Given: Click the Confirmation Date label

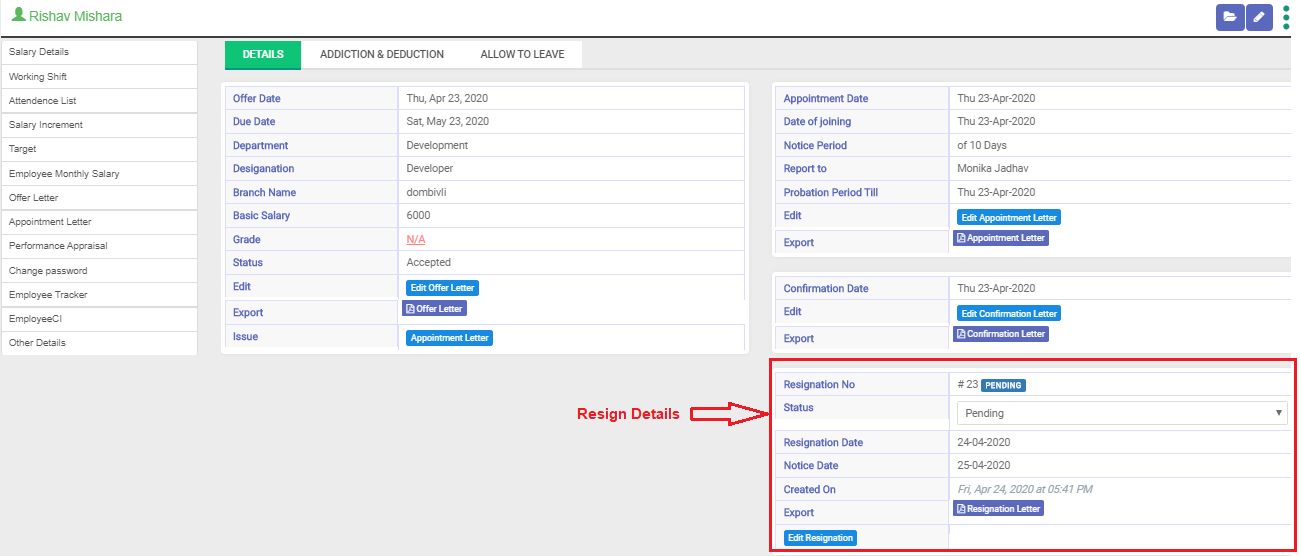Looking at the screenshot, I should pyautogui.click(x=826, y=289).
